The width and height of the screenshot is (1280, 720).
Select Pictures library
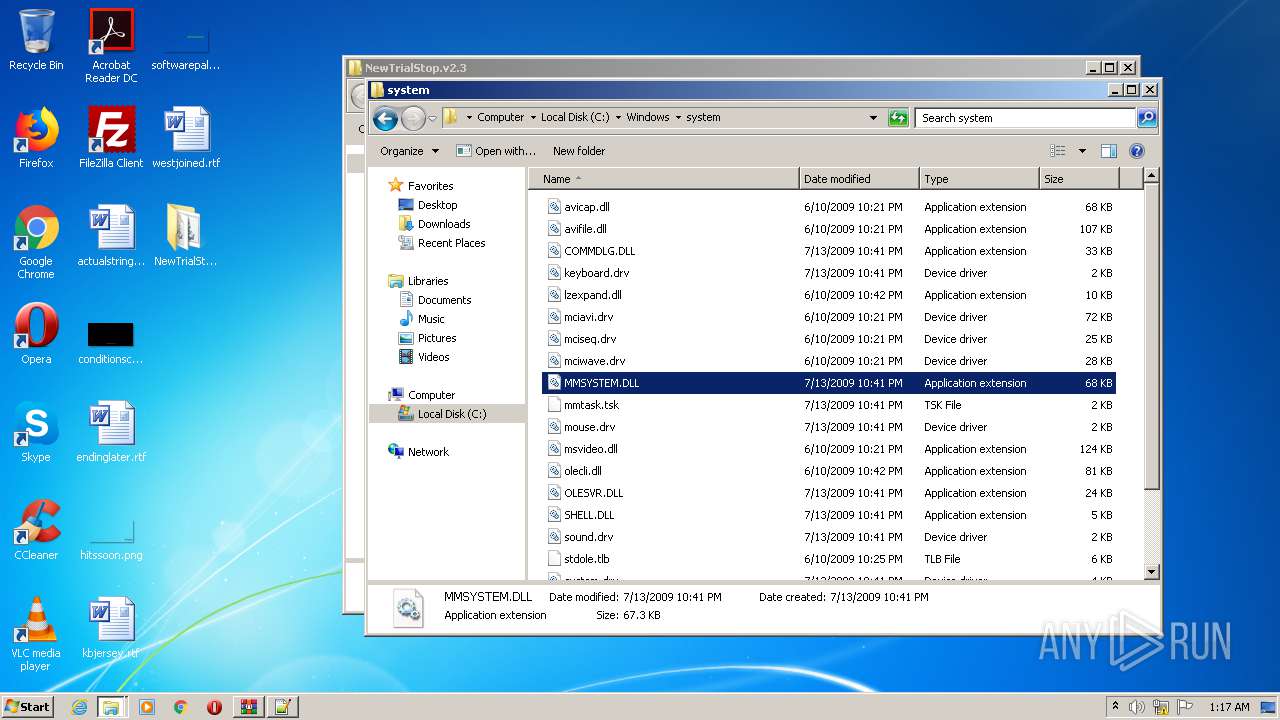[x=437, y=338]
